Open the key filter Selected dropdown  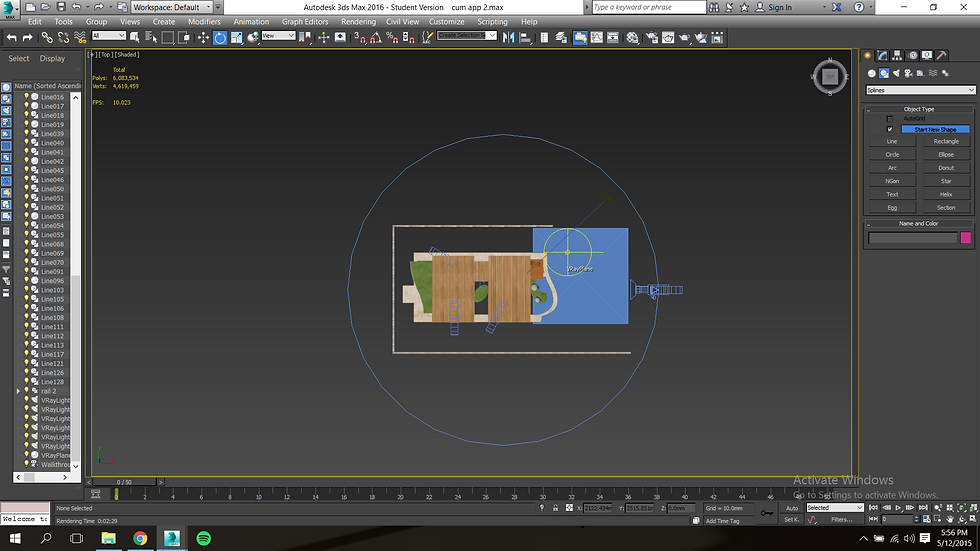(x=834, y=507)
